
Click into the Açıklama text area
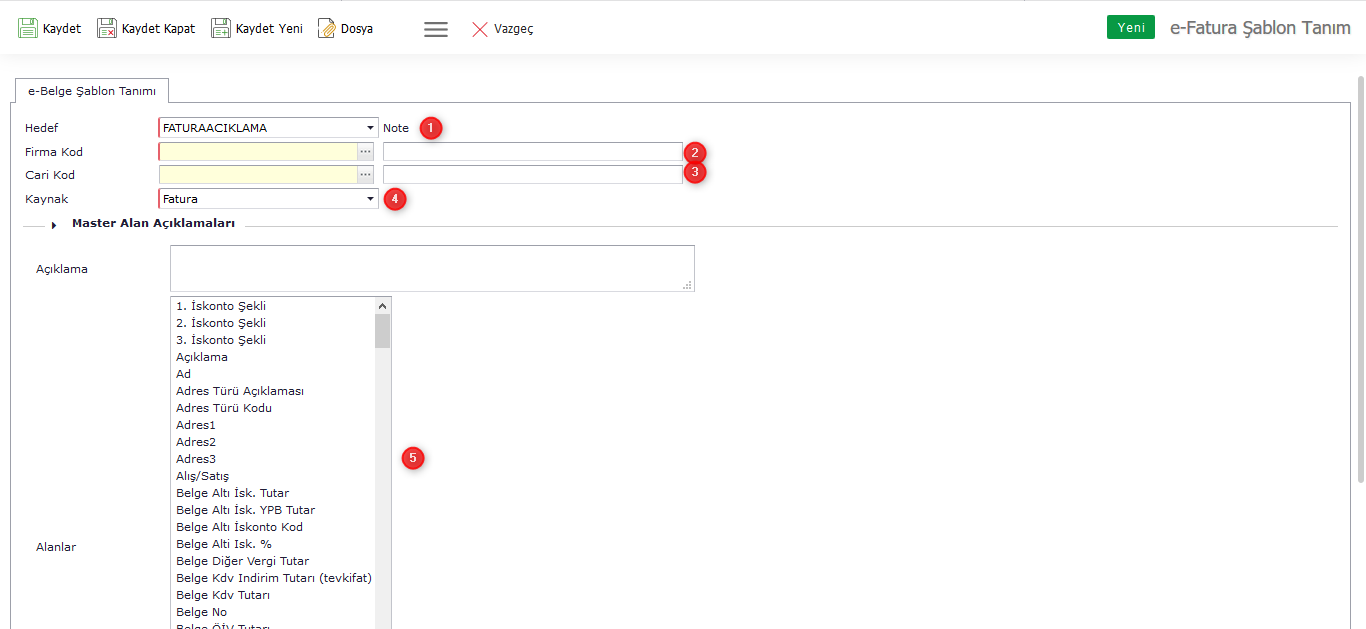[x=432, y=268]
